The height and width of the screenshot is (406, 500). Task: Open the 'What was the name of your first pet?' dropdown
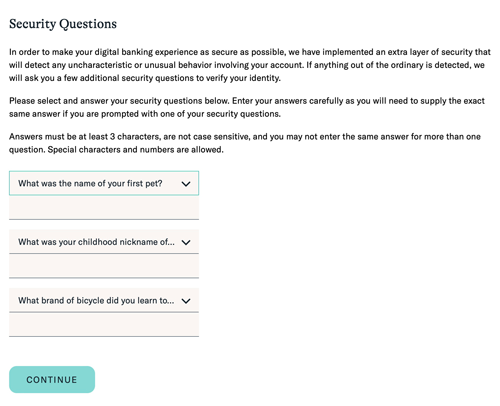(x=104, y=183)
